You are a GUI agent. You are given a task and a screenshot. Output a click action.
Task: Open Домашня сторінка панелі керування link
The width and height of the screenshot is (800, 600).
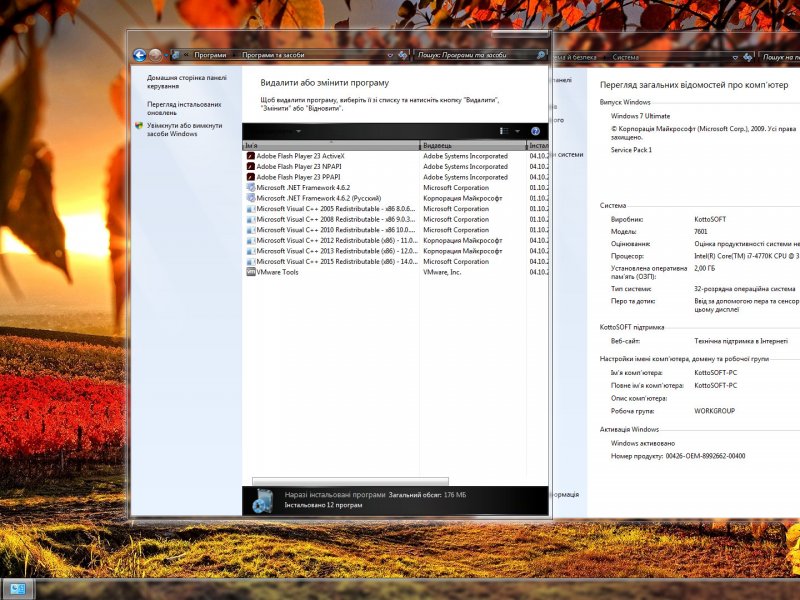tap(187, 82)
